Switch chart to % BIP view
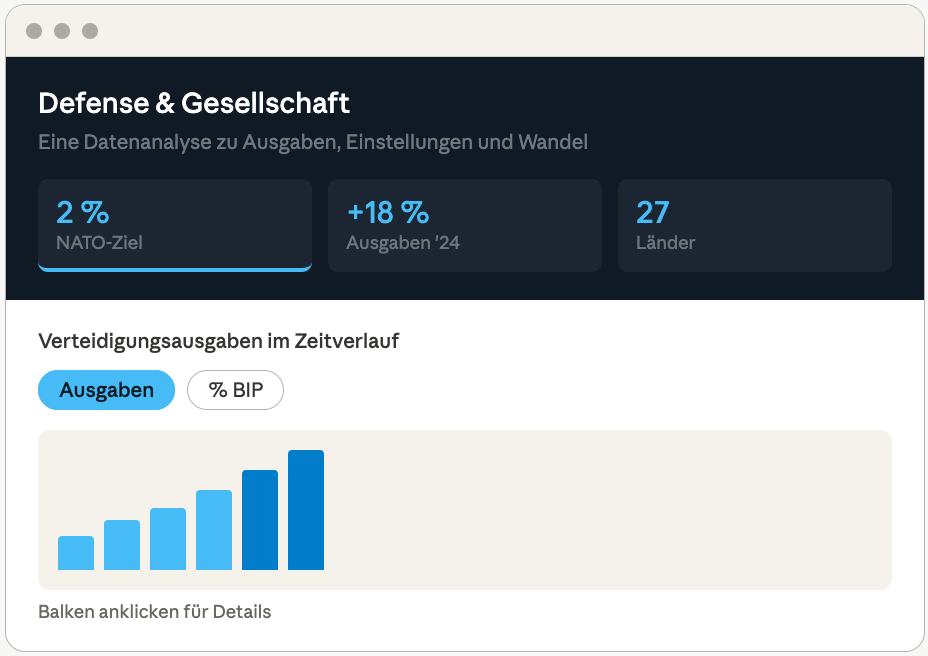 pos(236,390)
